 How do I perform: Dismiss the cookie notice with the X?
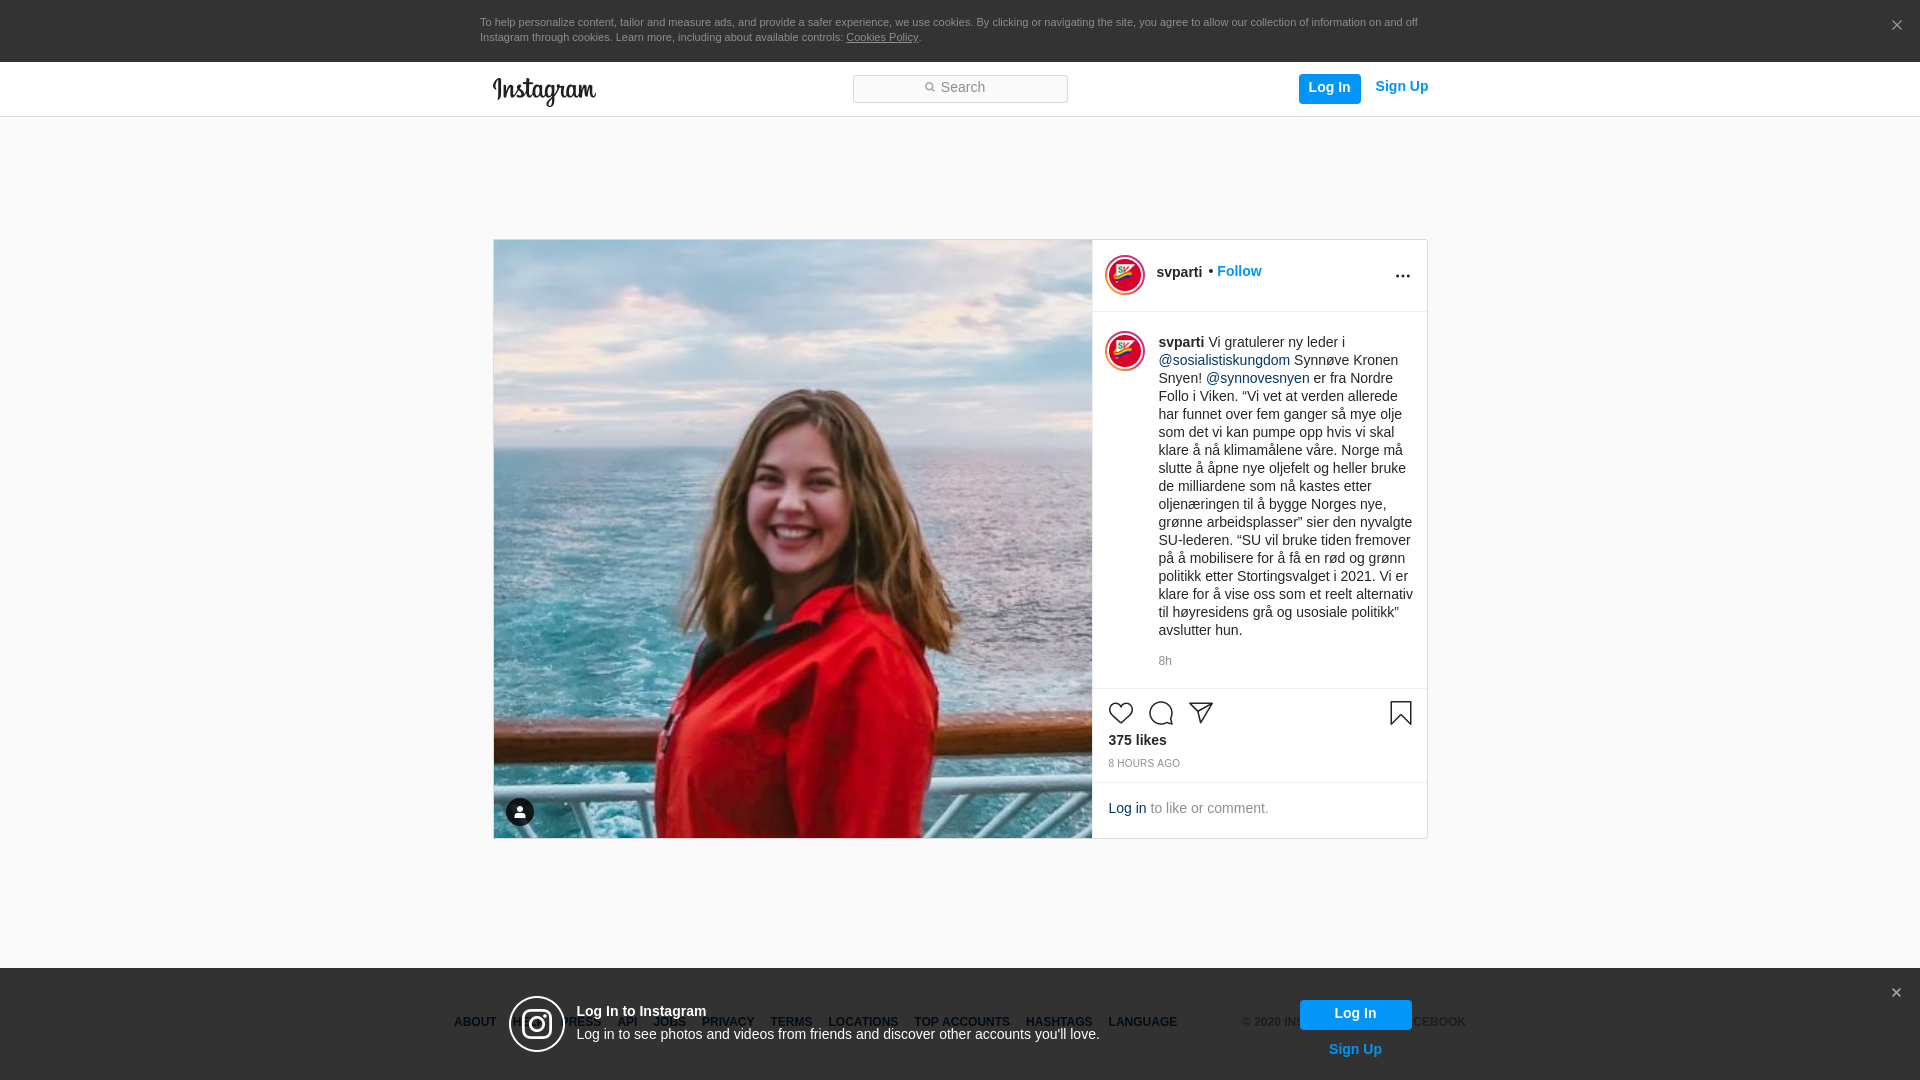[x=1896, y=26]
